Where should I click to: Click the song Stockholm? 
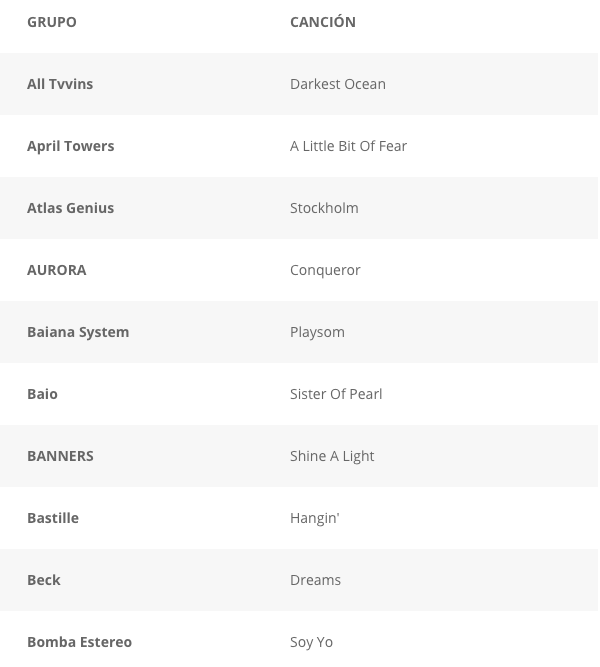click(324, 208)
